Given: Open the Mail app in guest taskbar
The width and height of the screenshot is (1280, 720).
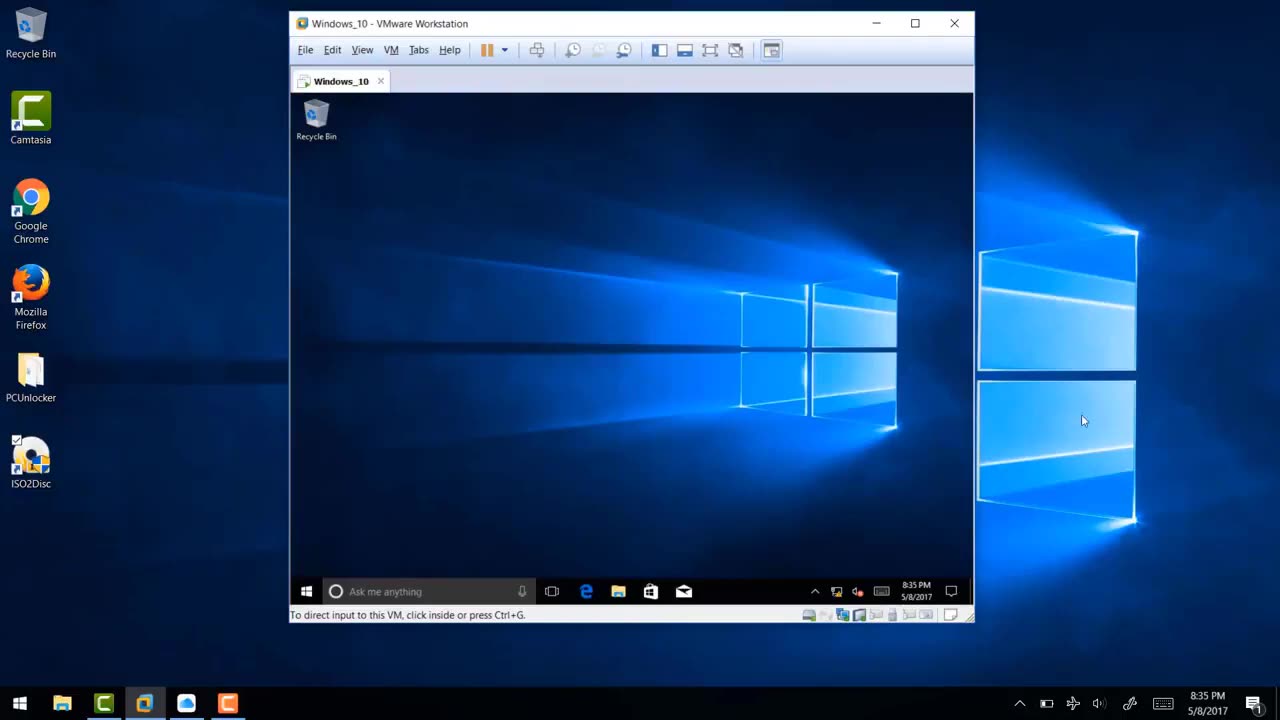Looking at the screenshot, I should [684, 591].
